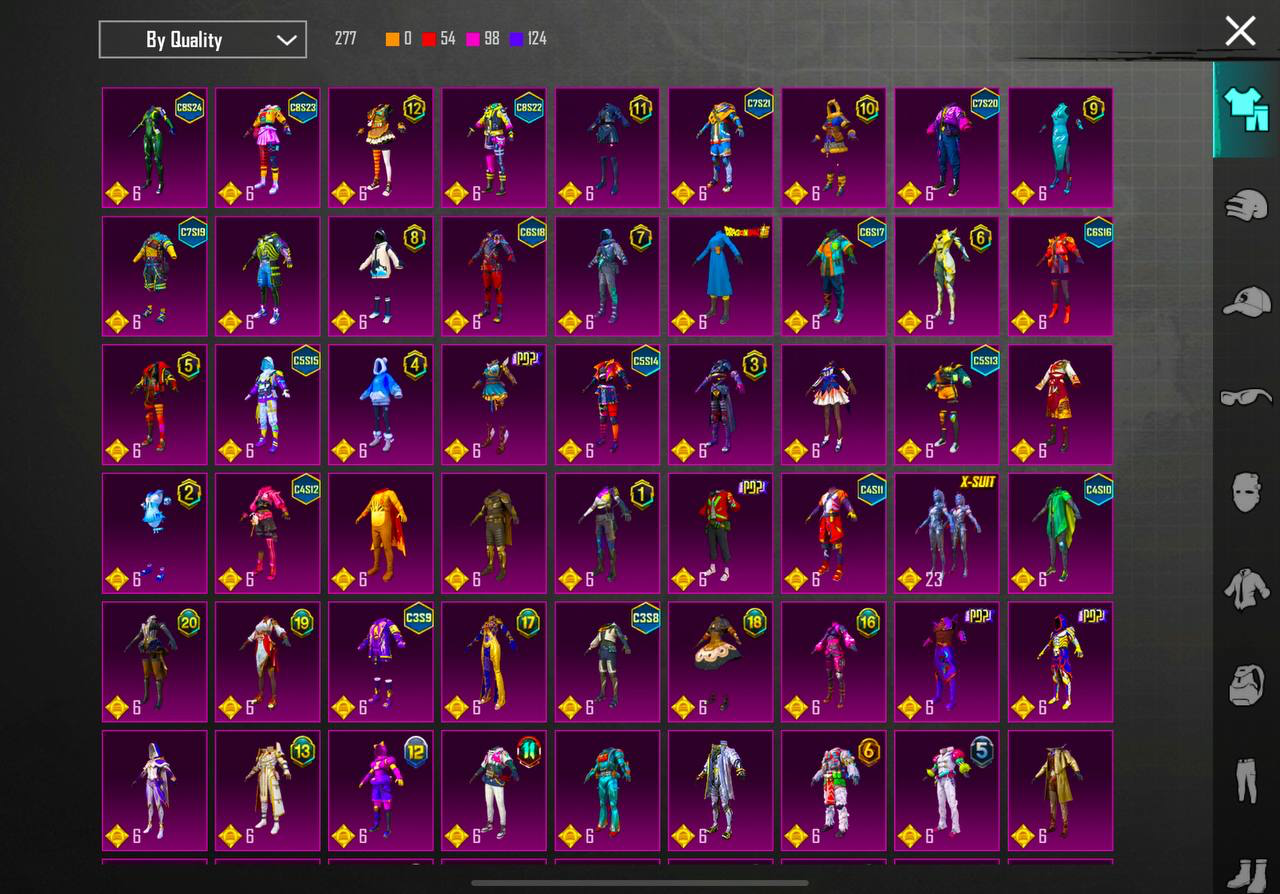Viewport: 1280px width, 894px height.
Task: Open the cap hats category
Action: [1246, 300]
